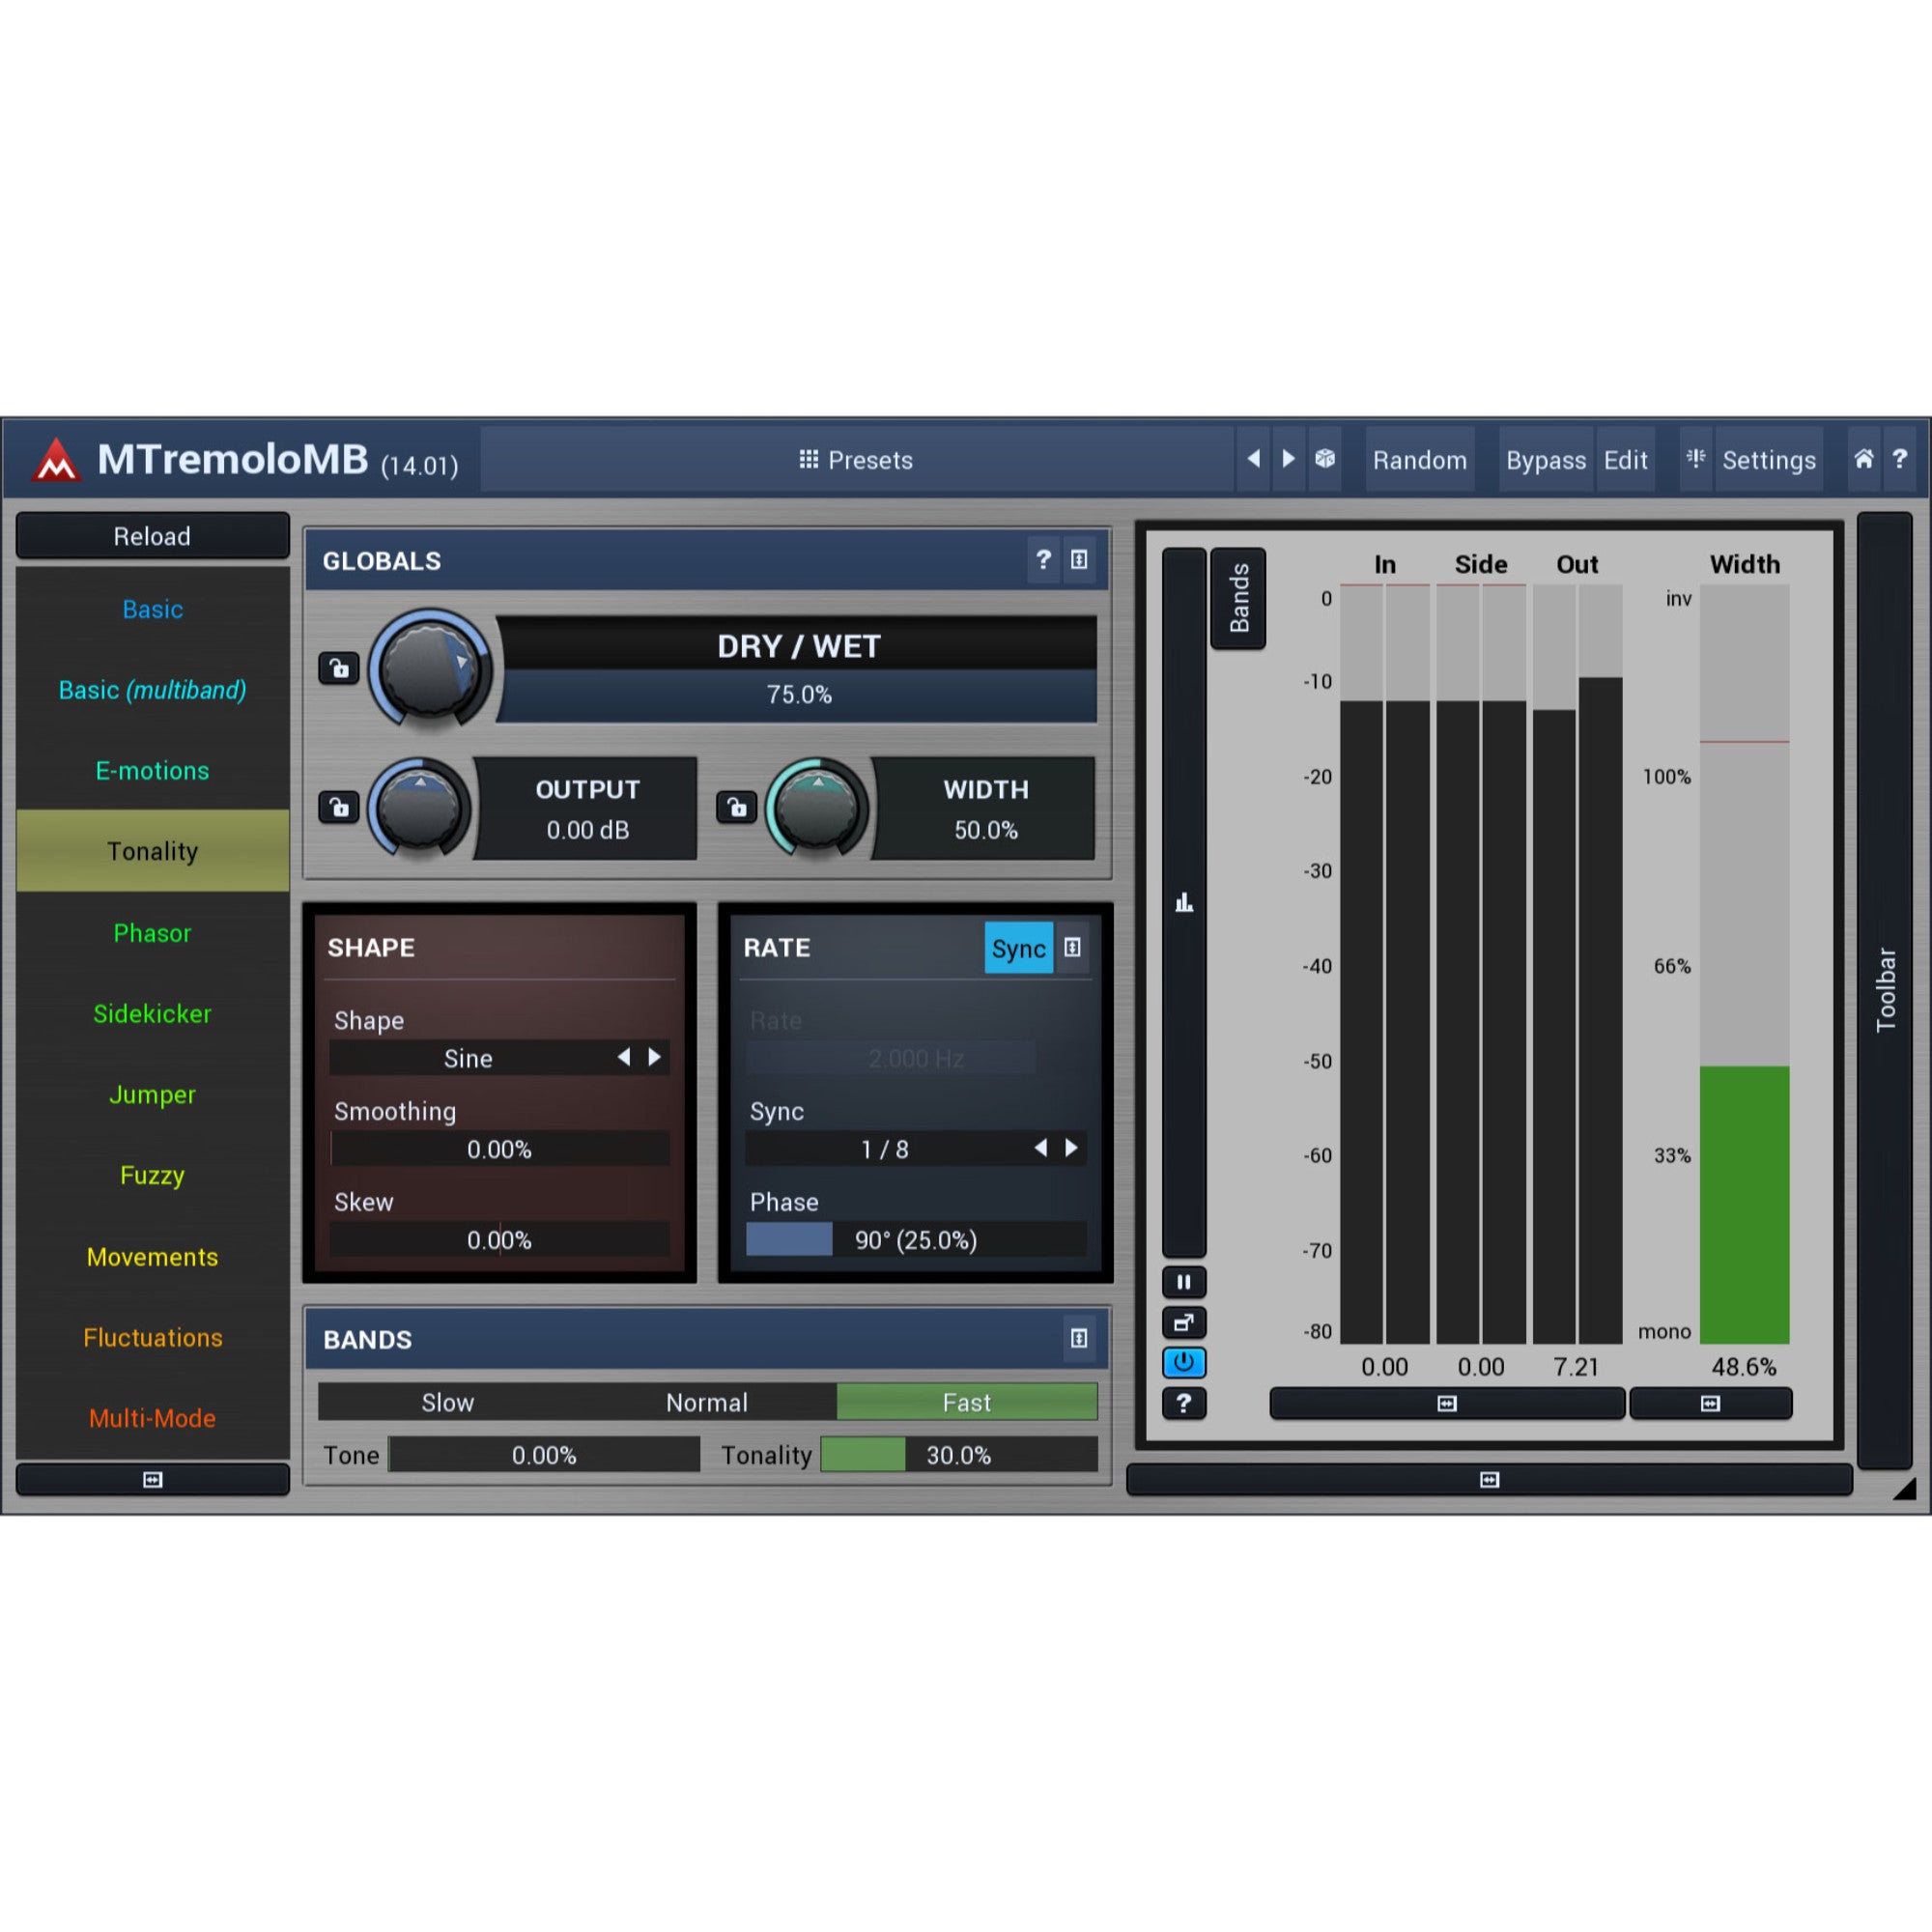Image resolution: width=1932 pixels, height=1932 pixels.
Task: Click the analyzer histogram icon in the meter strip
Action: click(1184, 903)
